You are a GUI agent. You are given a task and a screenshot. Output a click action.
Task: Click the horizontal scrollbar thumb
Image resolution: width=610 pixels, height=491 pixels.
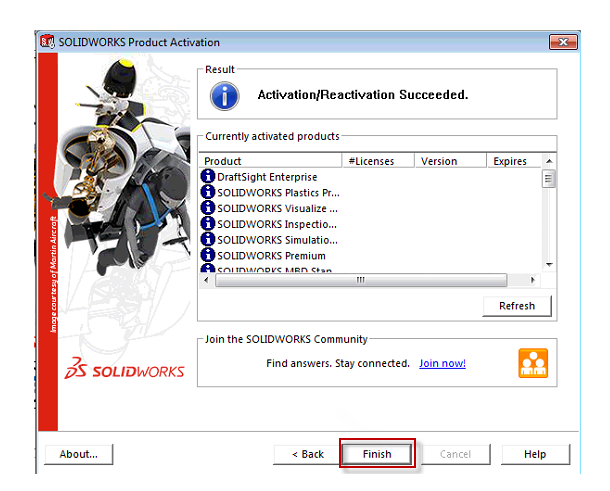(361, 280)
